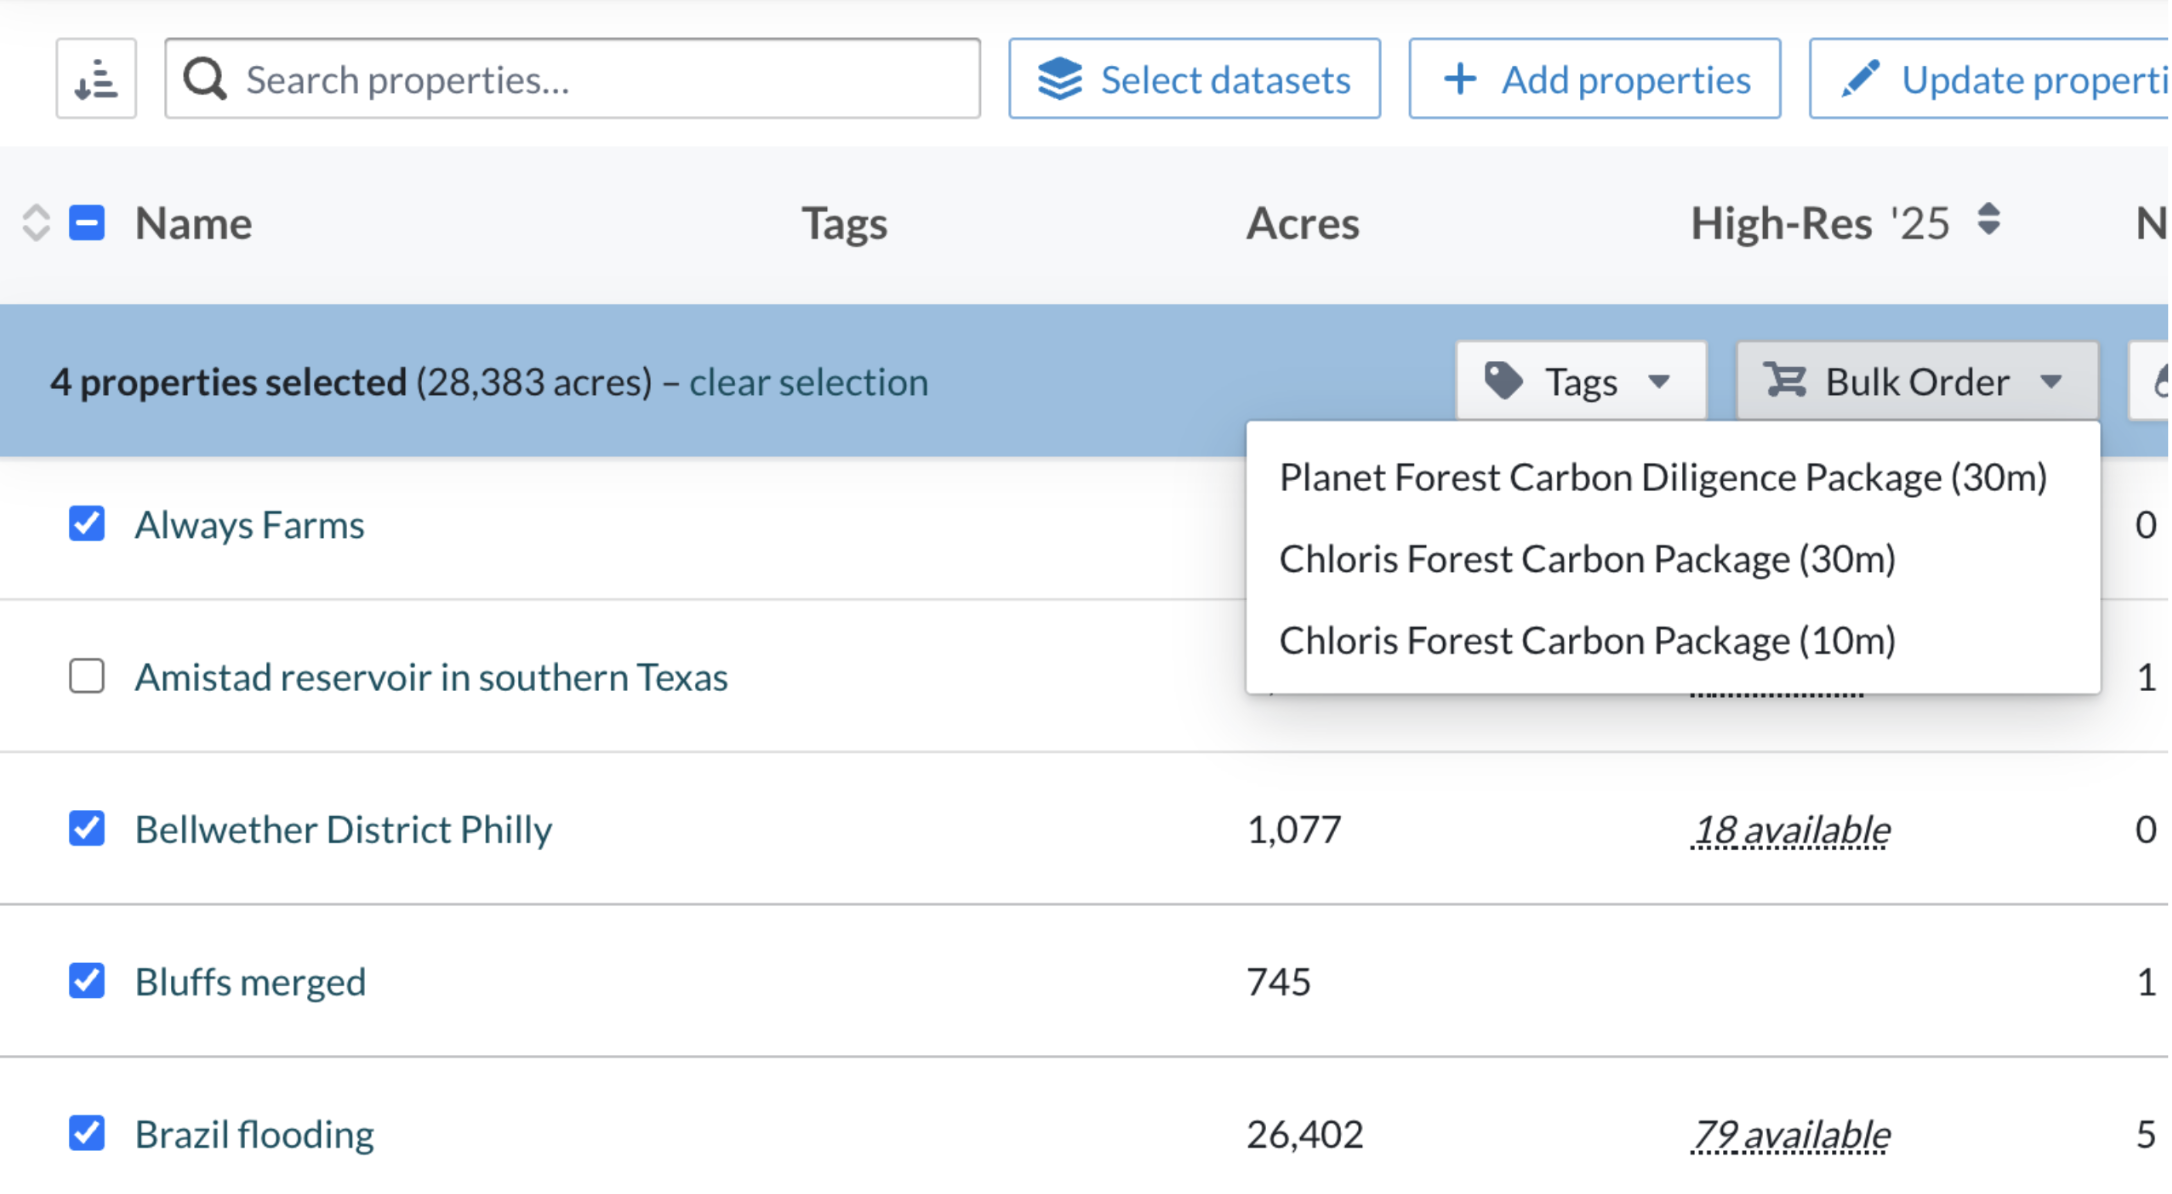Toggle the header select-all checkbox
The image size is (2172, 1194).
(87, 223)
